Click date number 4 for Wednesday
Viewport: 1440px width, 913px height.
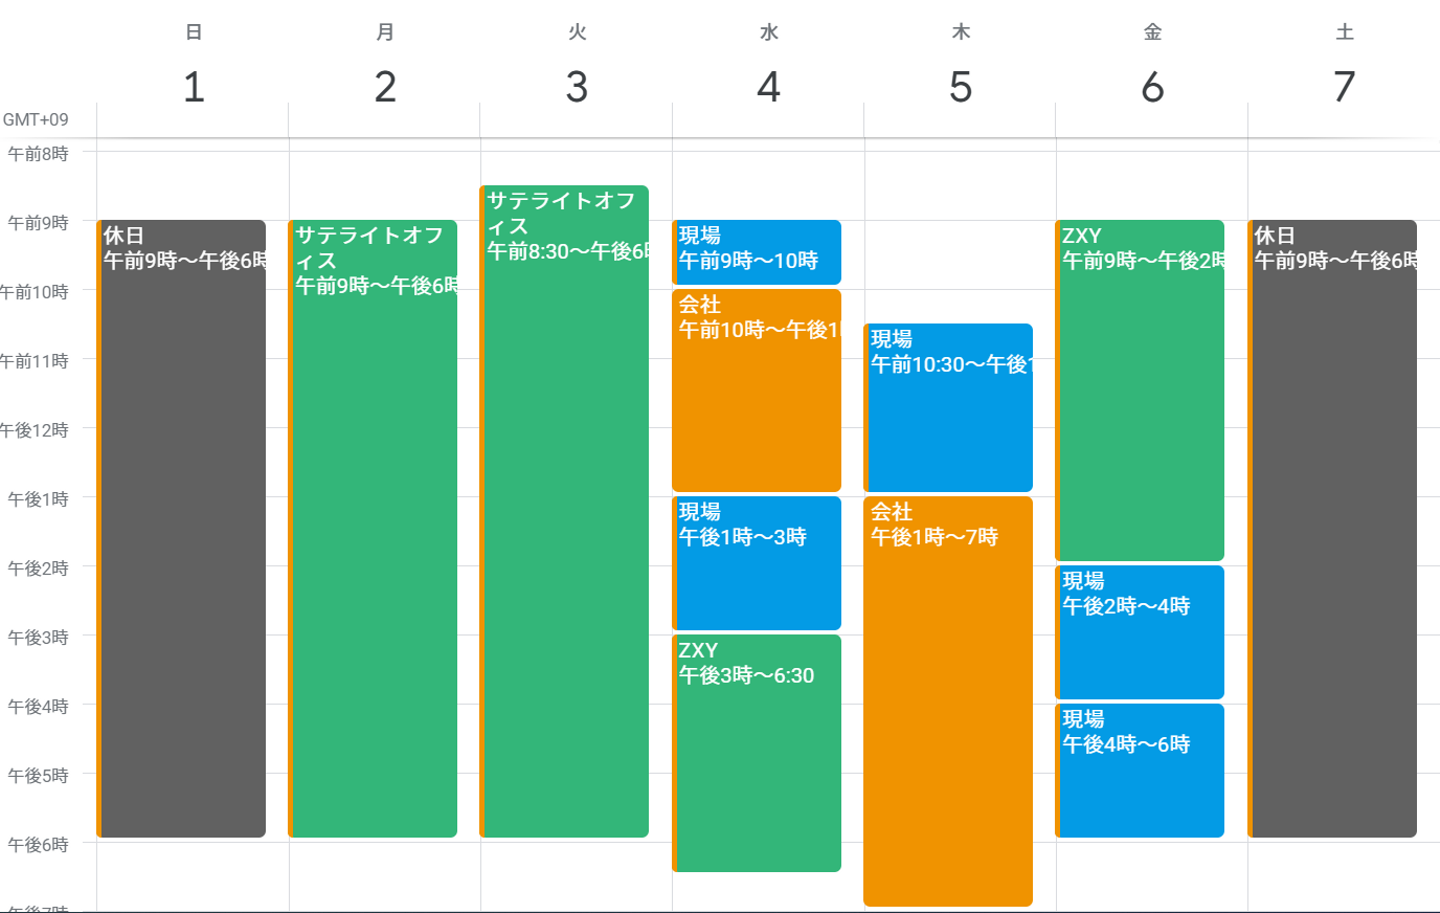pyautogui.click(x=768, y=88)
